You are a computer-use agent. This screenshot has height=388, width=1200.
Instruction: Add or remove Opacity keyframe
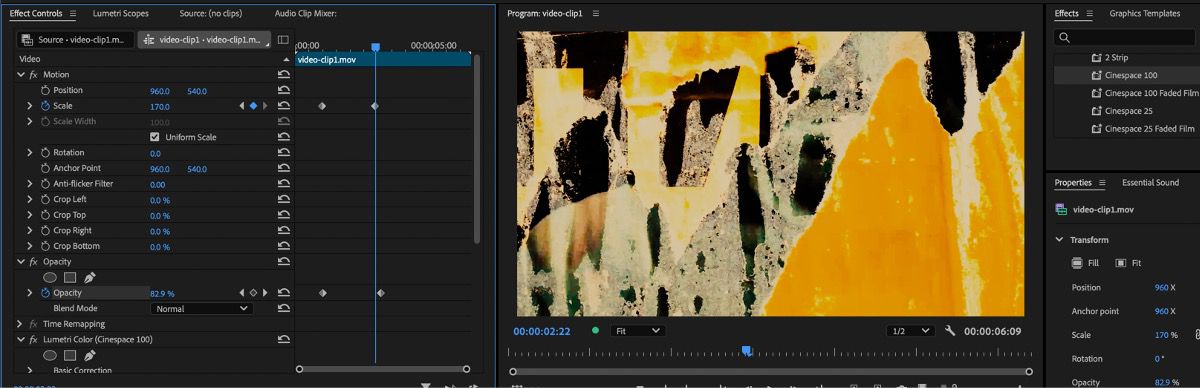pos(253,293)
